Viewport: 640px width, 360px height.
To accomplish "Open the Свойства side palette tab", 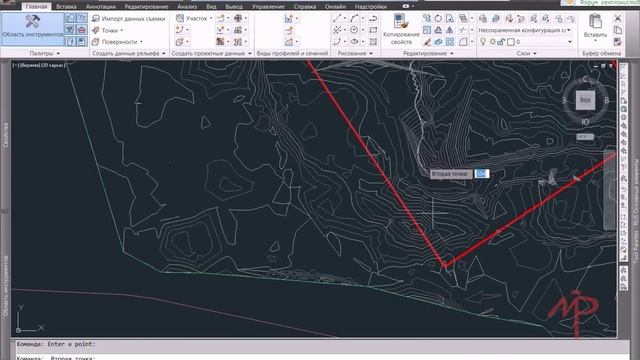I will point(5,136).
